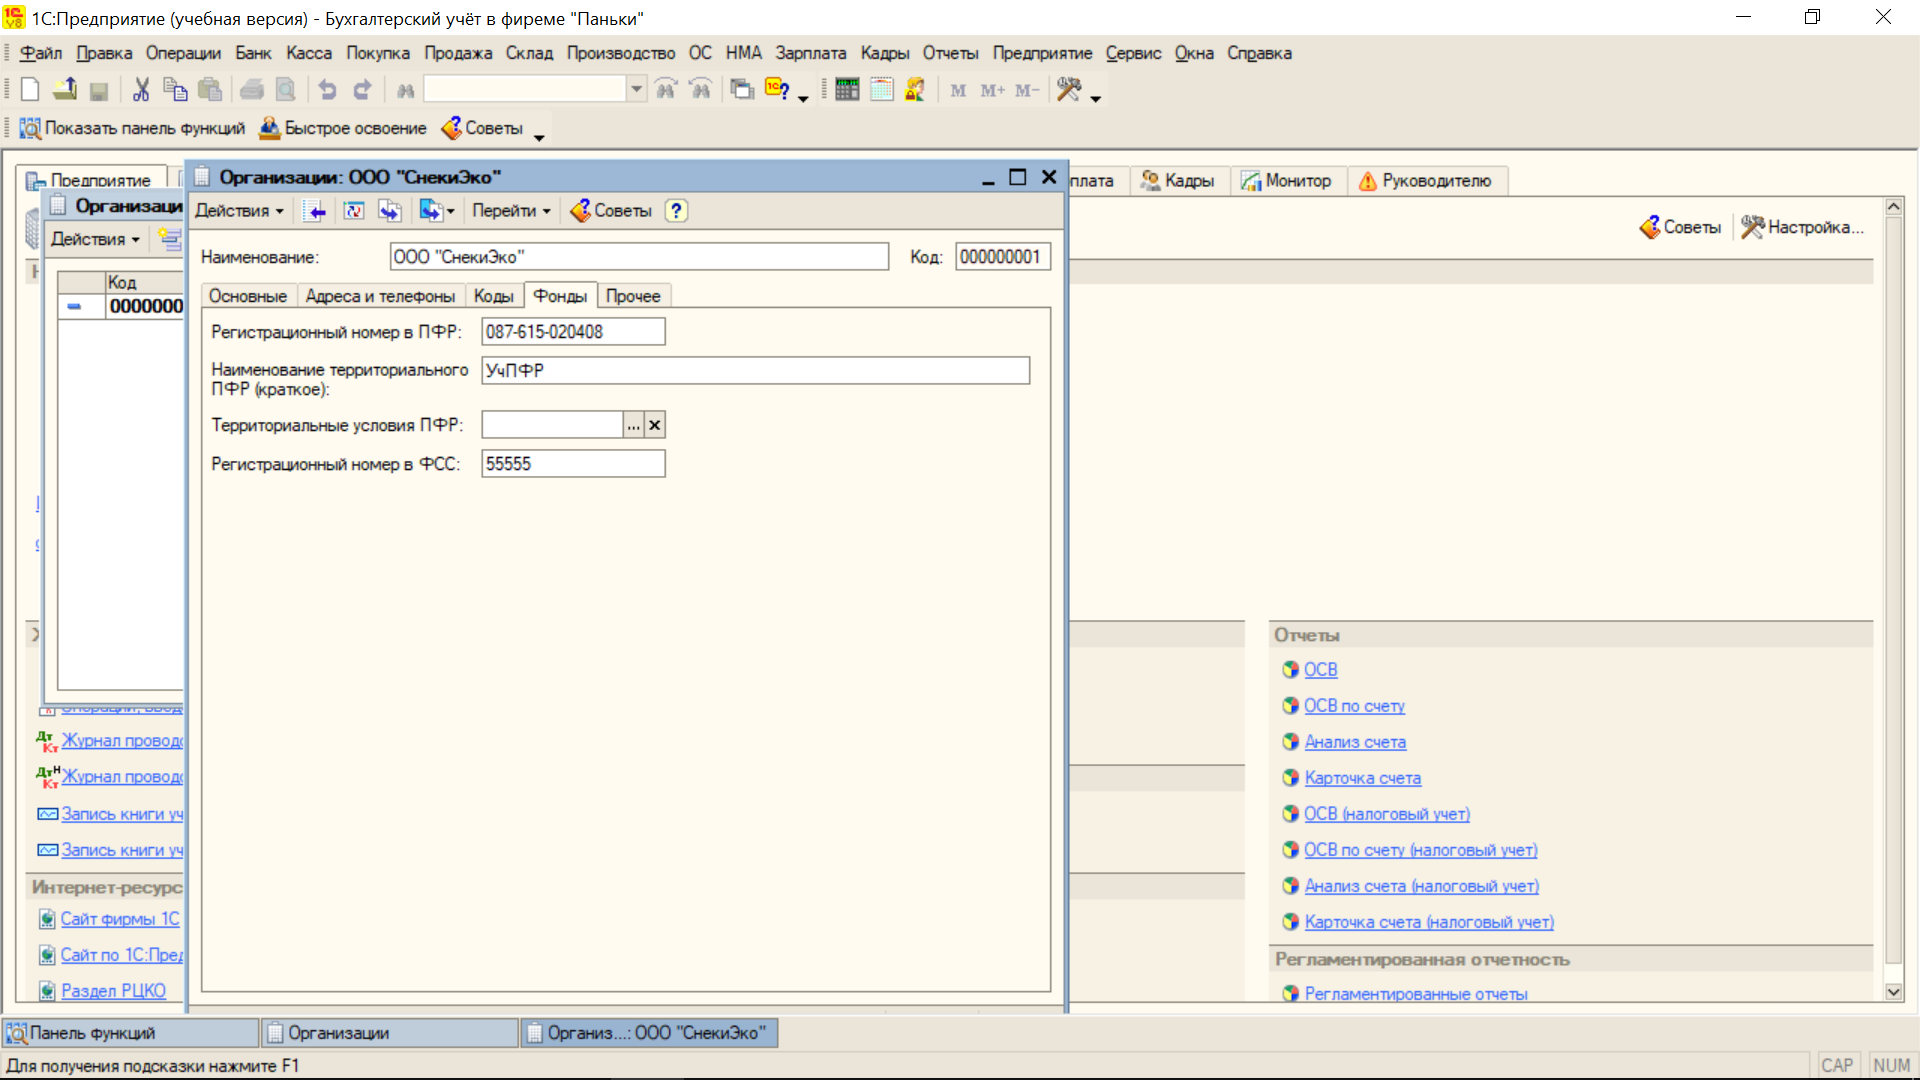Expand the Действия menu in organization form

click(x=239, y=211)
